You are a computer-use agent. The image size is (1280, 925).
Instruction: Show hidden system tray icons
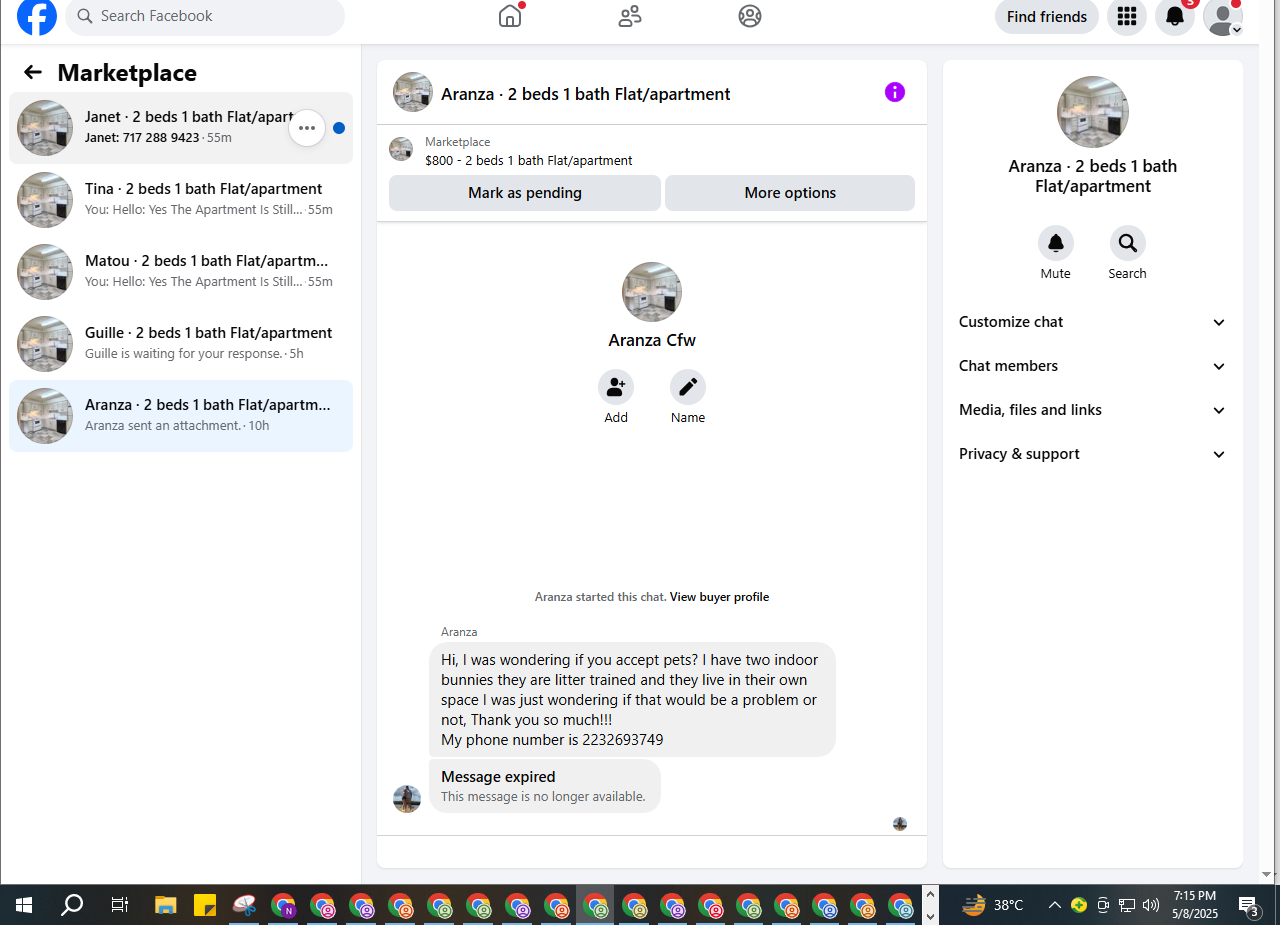click(1054, 905)
